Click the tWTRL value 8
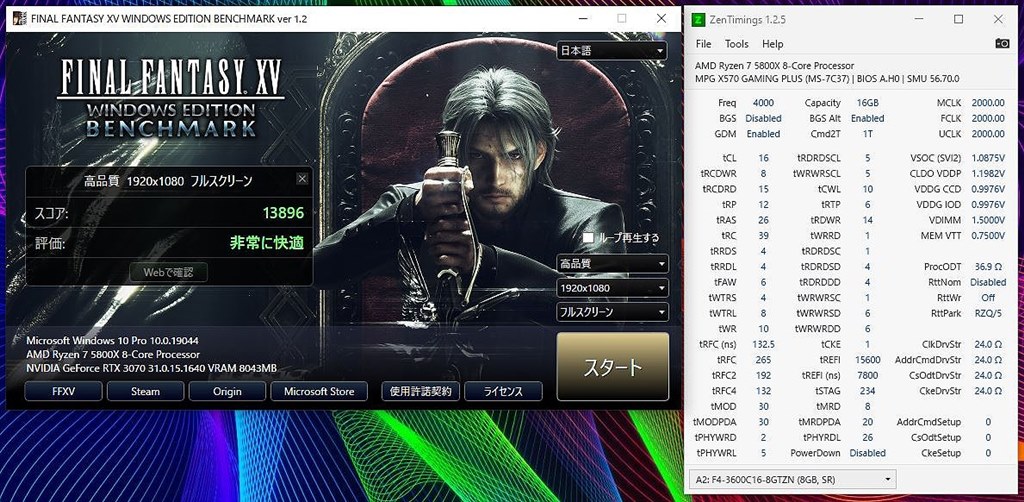Image resolution: width=1024 pixels, height=502 pixels. pos(763,313)
